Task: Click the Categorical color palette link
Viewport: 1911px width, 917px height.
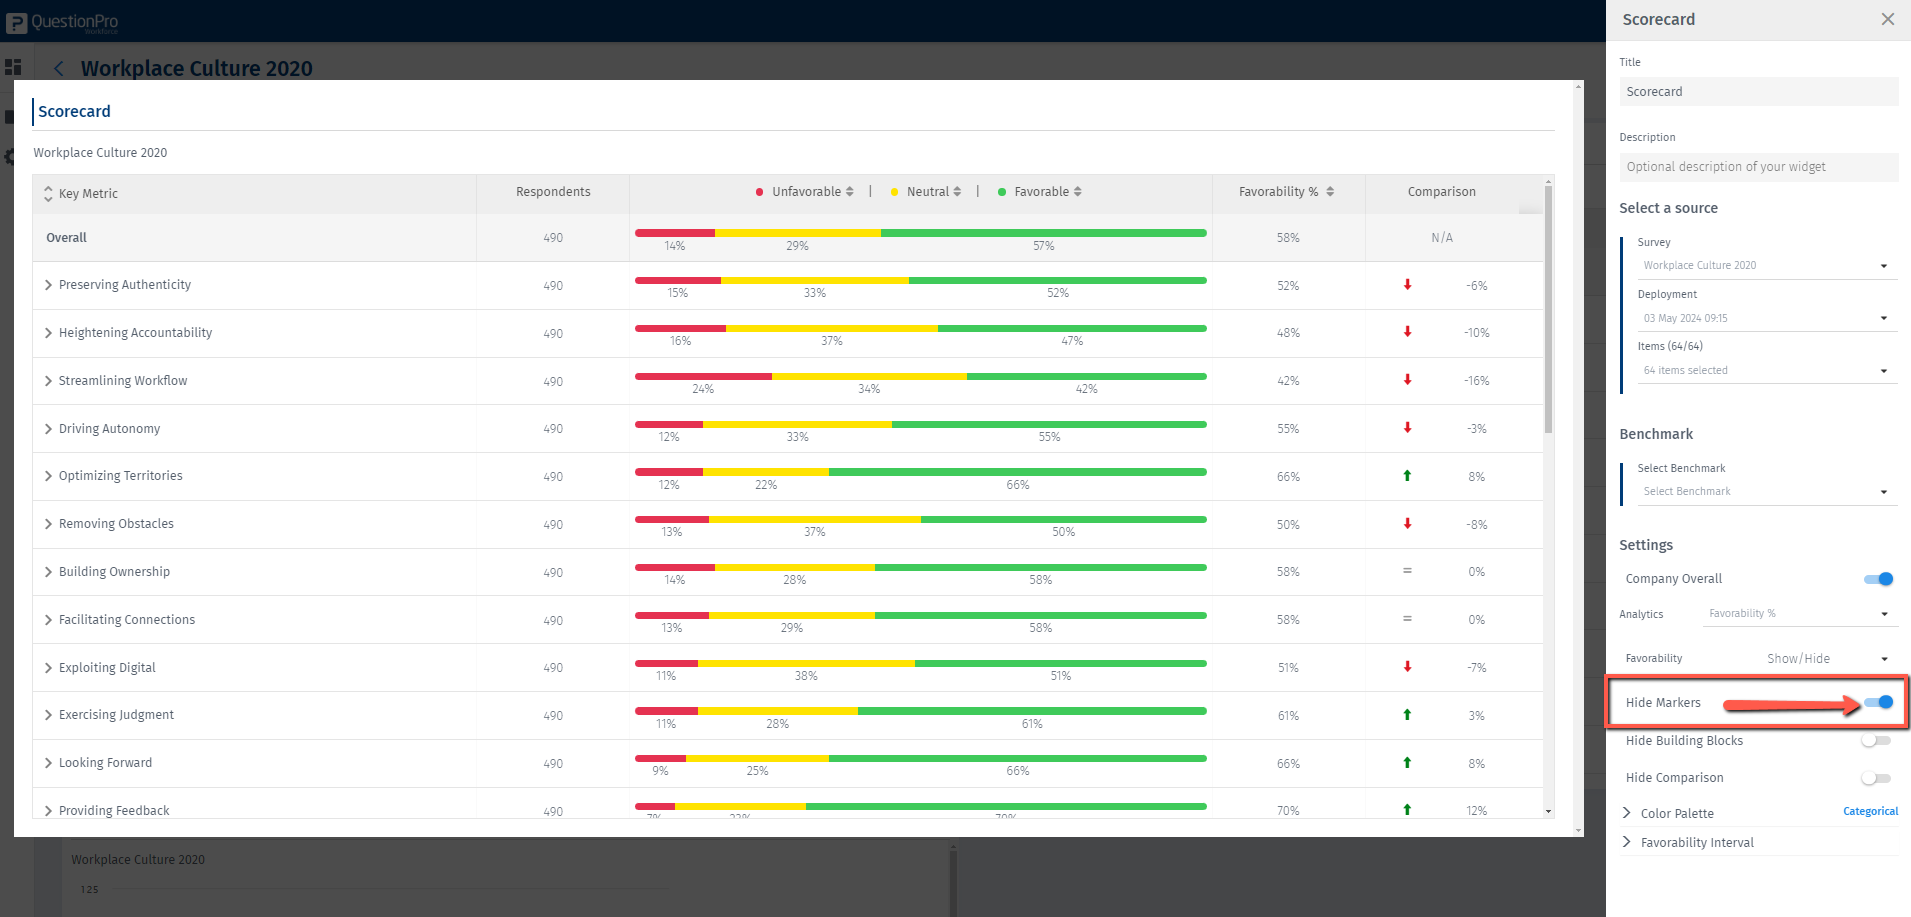Action: tap(1870, 812)
